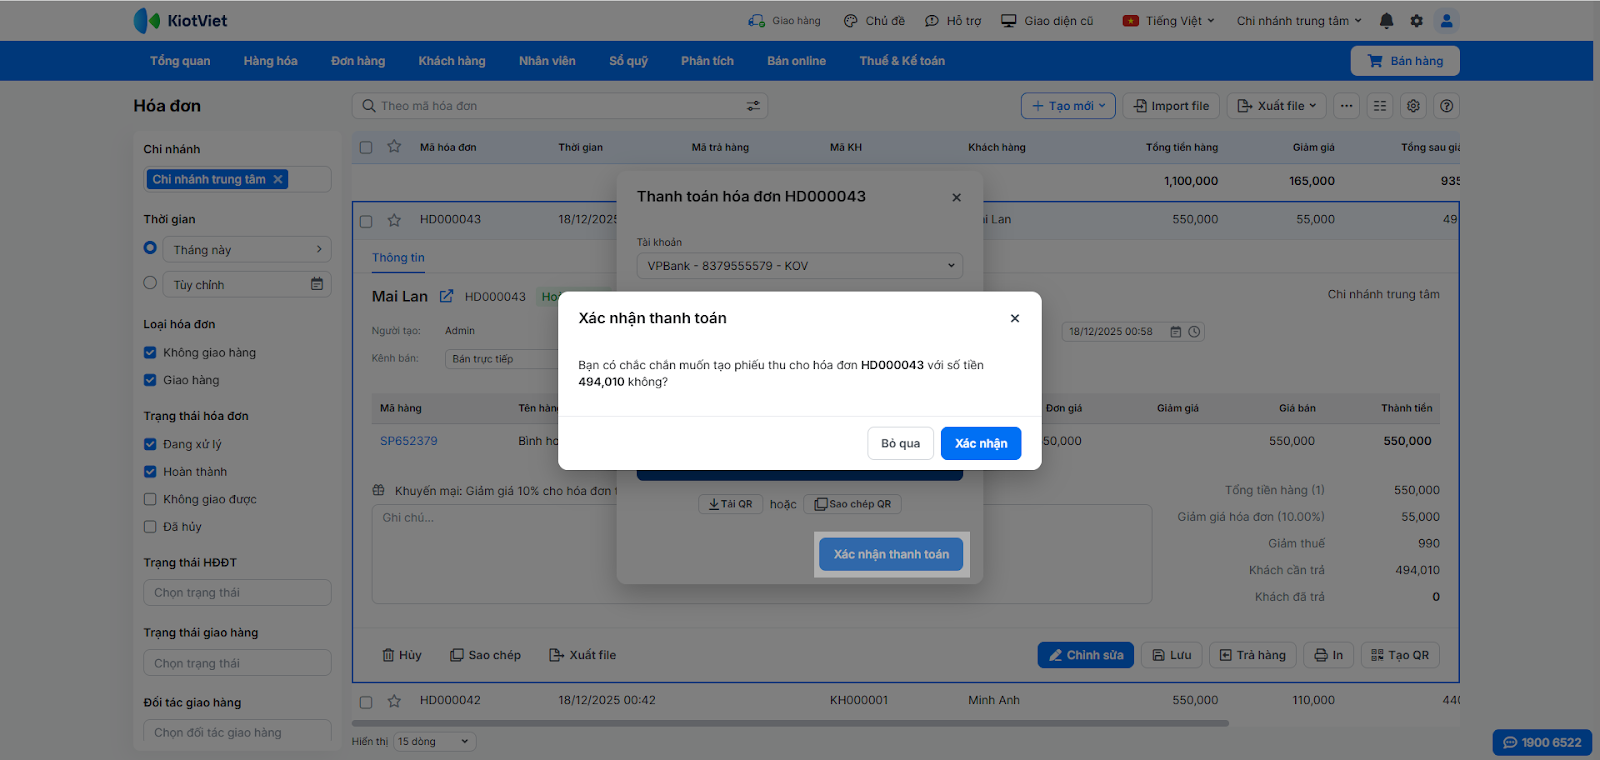Toggle Đang xử lý status checkbox
The image size is (1600, 760).
pos(150,444)
